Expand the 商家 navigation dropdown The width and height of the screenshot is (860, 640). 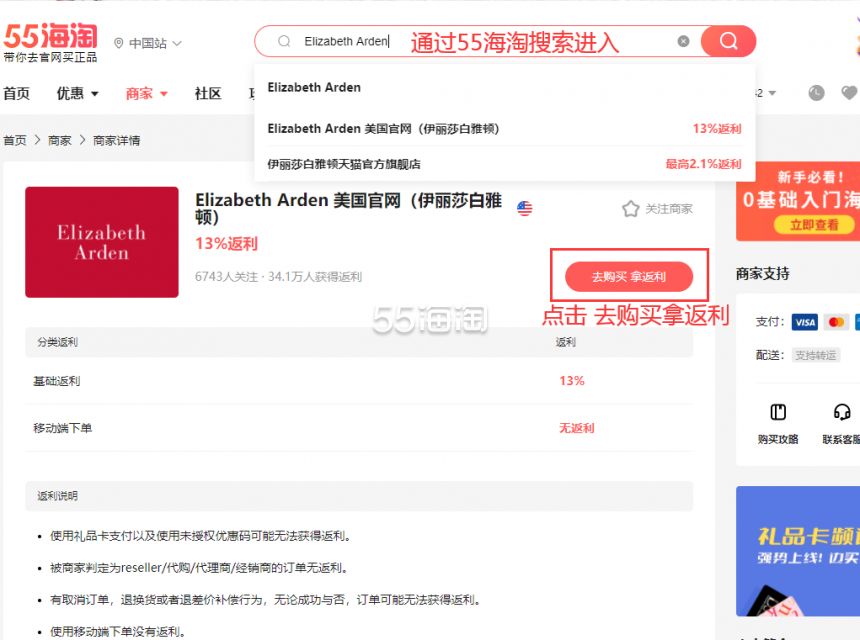146,93
